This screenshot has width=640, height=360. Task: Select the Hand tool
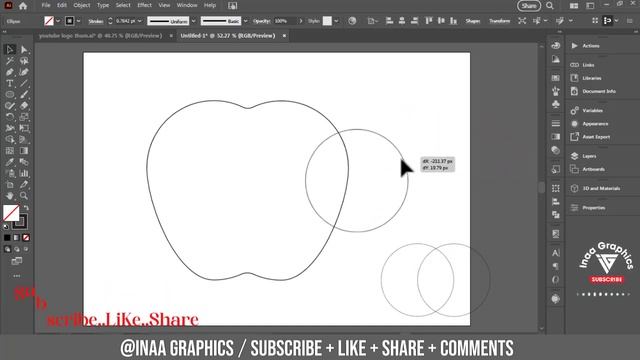[10, 196]
